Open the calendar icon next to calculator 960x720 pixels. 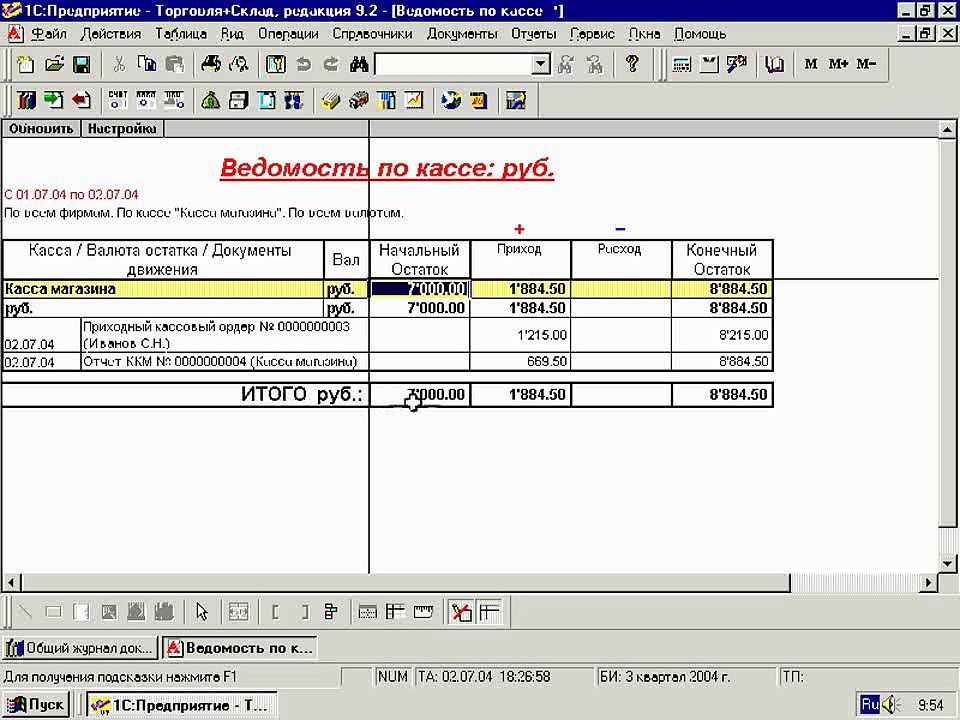click(709, 64)
